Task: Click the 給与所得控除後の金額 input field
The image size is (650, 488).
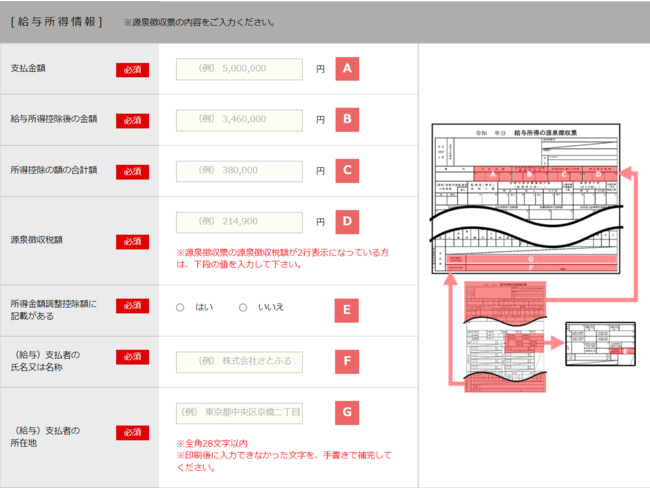Action: 239,120
